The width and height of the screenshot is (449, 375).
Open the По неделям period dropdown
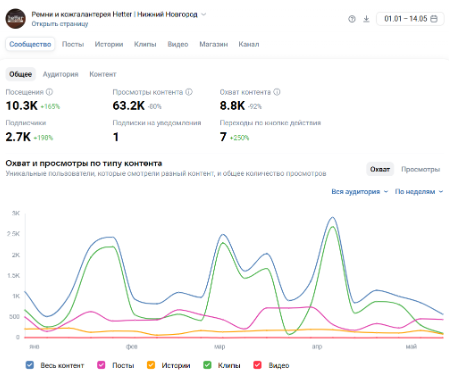tap(419, 191)
